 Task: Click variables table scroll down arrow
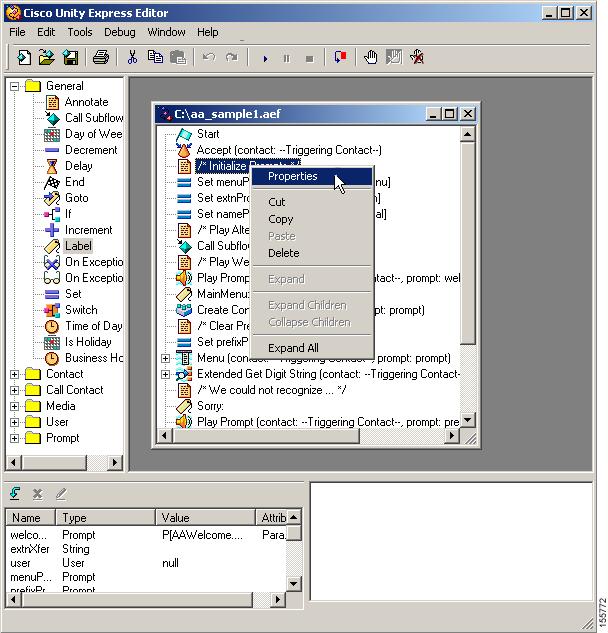pyautogui.click(x=294, y=584)
